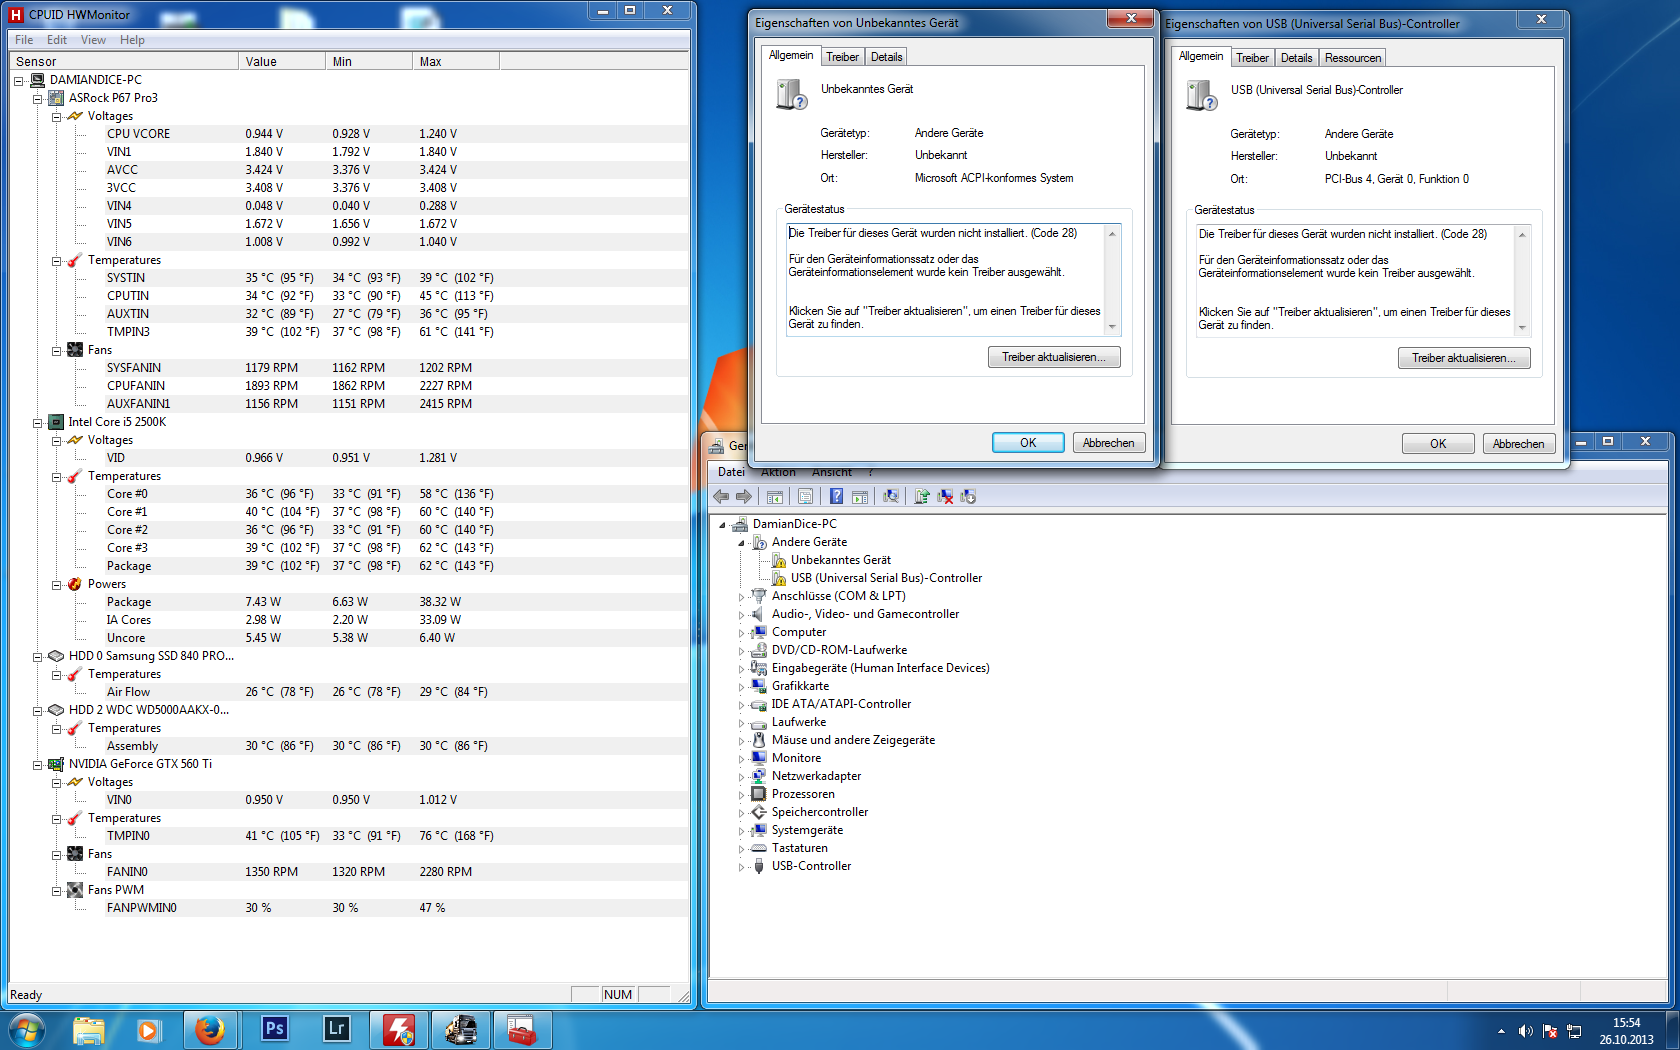Click the disable device icon with down arrow
Screen dimensions: 1680x1050
968,497
